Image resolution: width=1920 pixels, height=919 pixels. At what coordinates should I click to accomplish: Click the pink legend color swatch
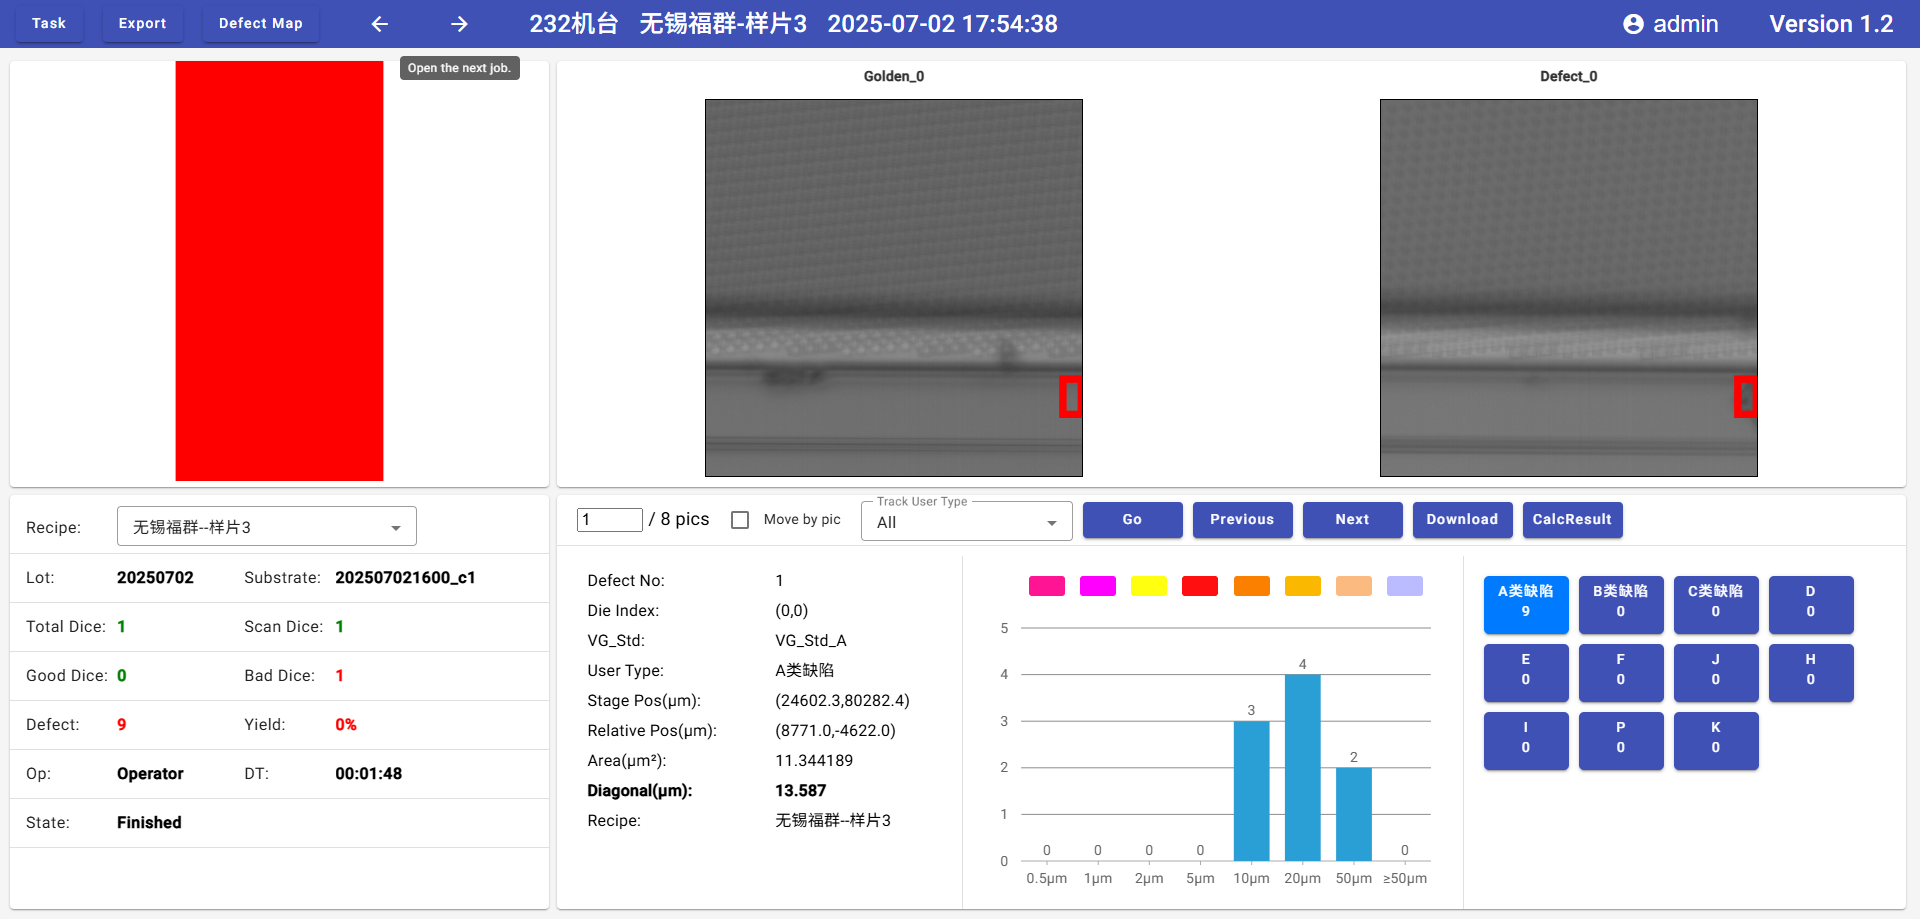coord(1047,586)
